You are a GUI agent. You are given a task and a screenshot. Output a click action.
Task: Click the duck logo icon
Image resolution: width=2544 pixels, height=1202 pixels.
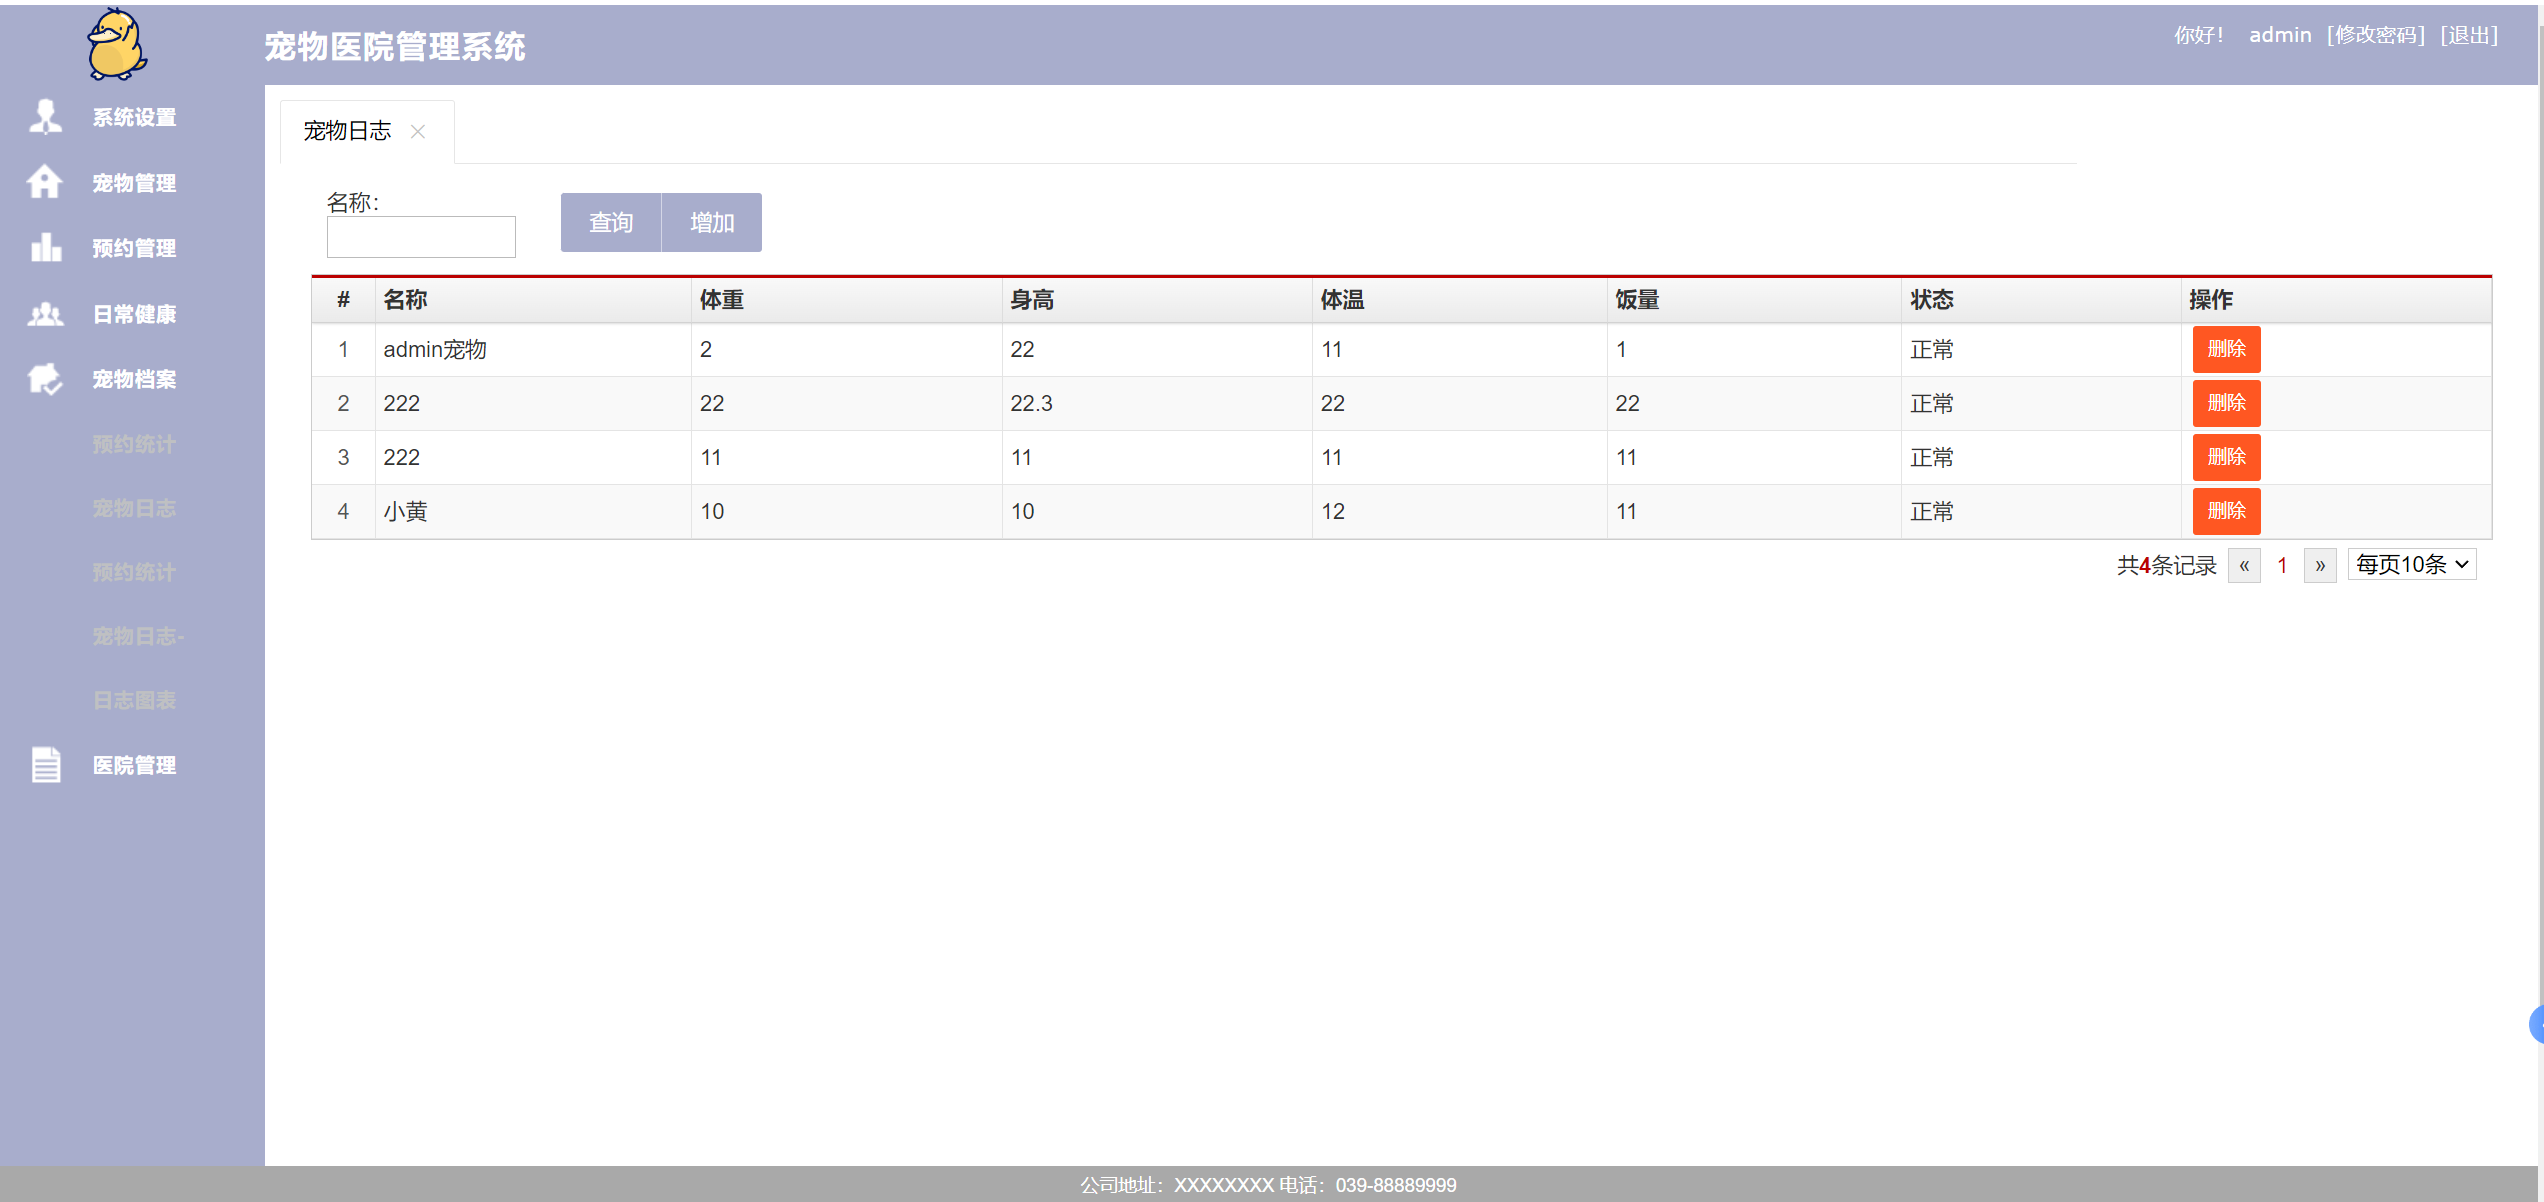[x=117, y=44]
